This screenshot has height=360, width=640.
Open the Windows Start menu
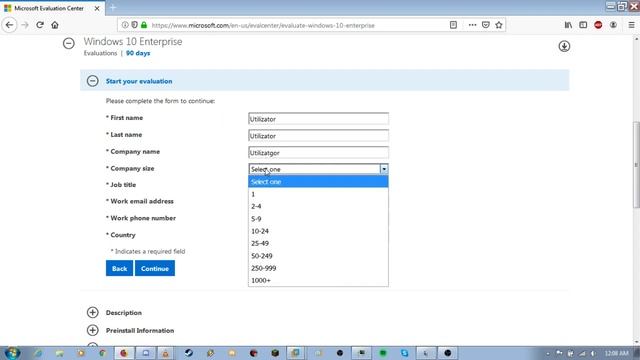coord(12,353)
